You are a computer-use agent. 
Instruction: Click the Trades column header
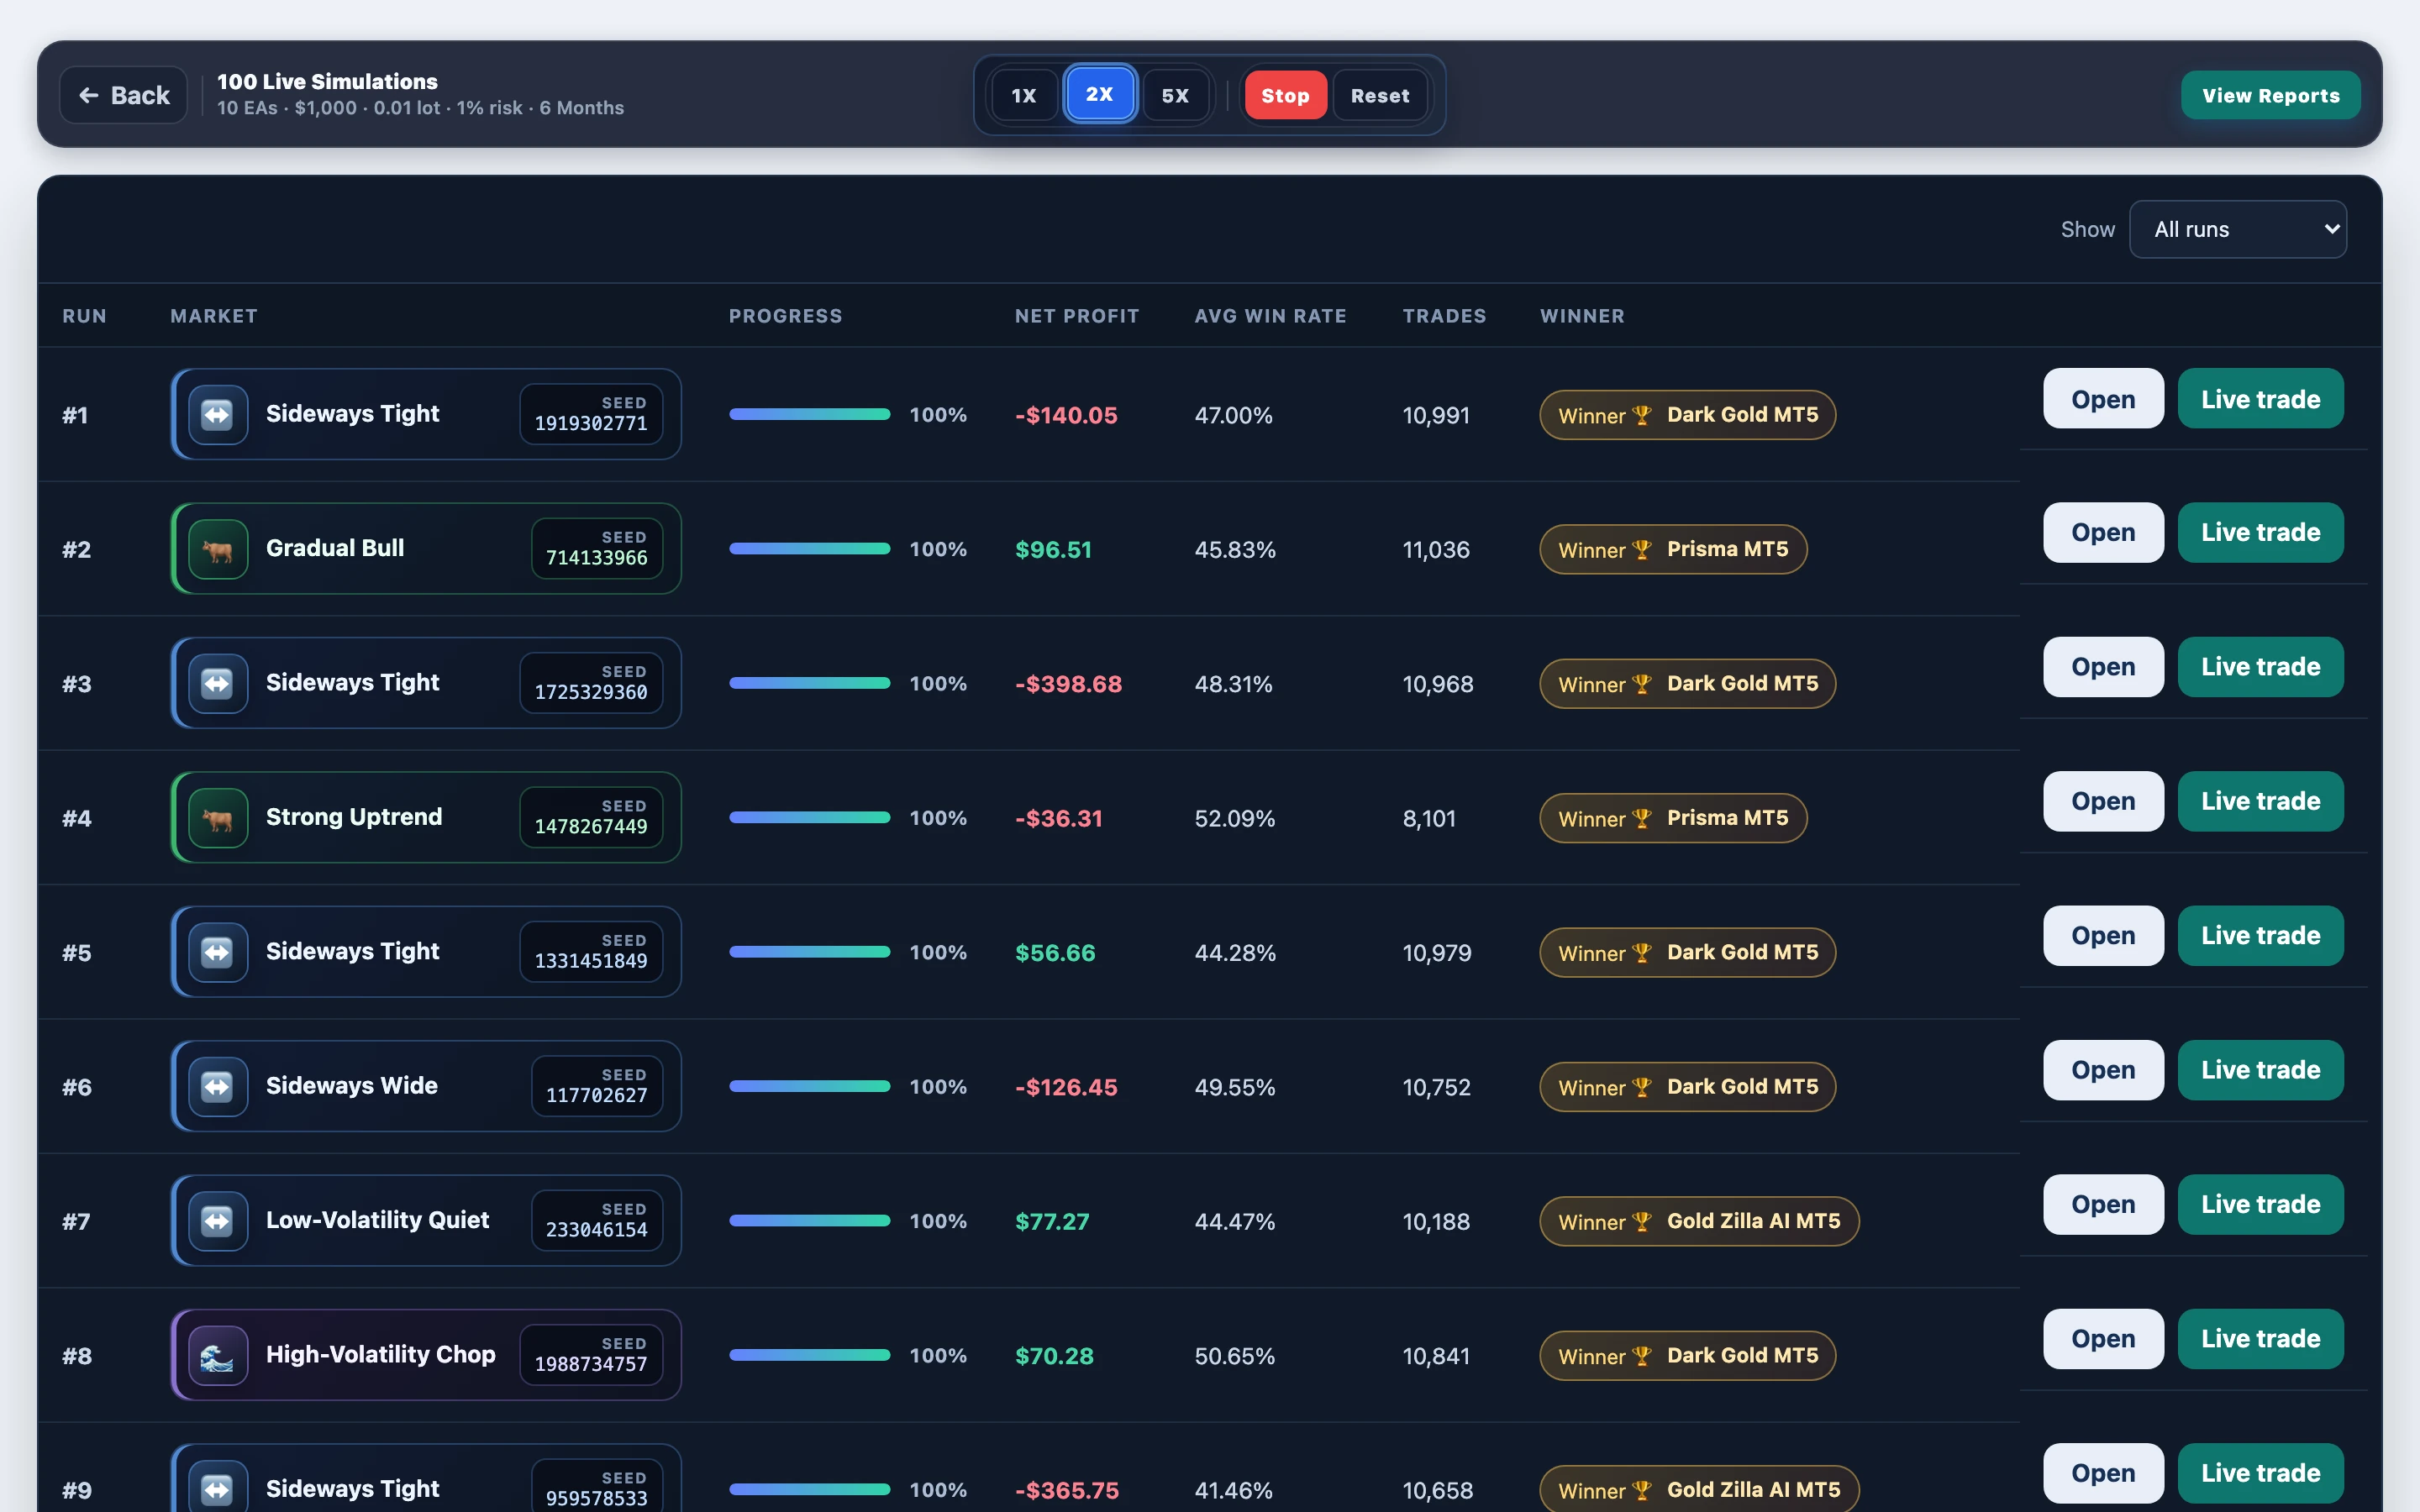[x=1444, y=316]
